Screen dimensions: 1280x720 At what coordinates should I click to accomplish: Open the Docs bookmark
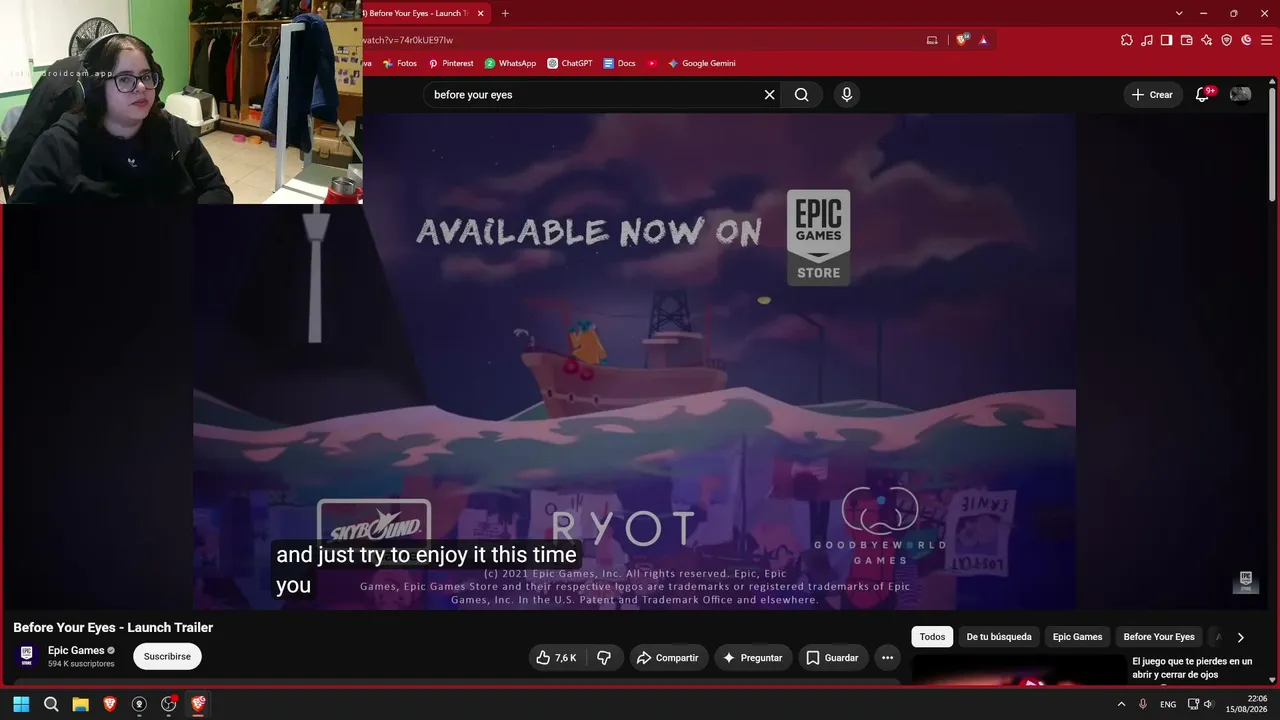(x=619, y=63)
